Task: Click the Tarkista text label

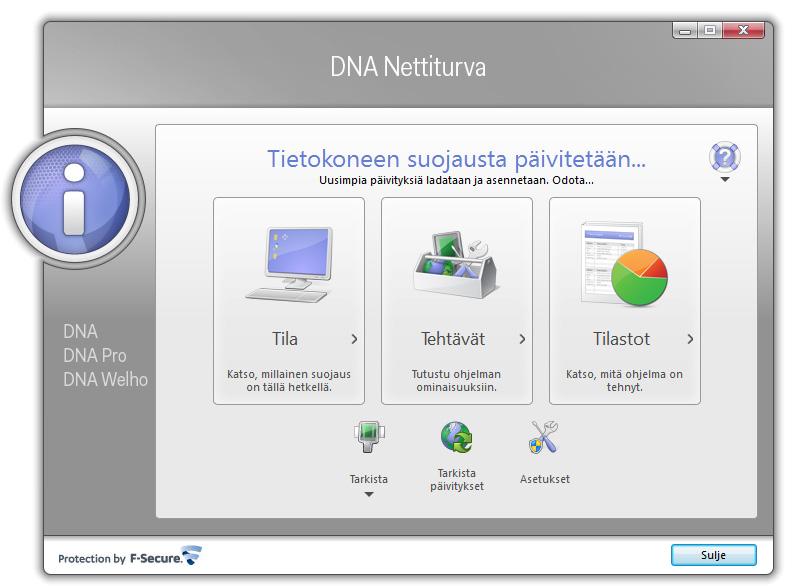Action: point(369,479)
